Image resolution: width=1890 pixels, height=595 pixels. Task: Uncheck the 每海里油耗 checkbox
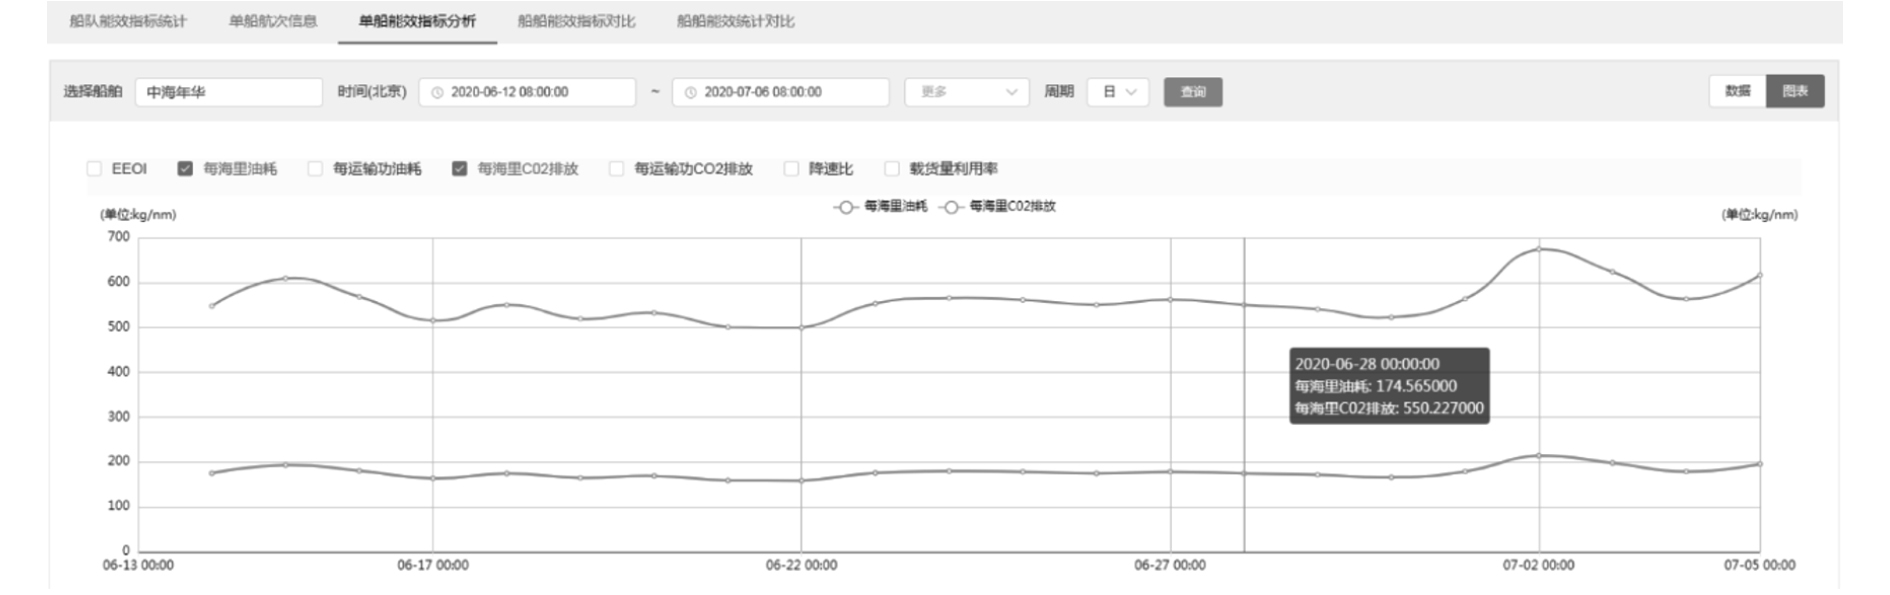pyautogui.click(x=185, y=169)
